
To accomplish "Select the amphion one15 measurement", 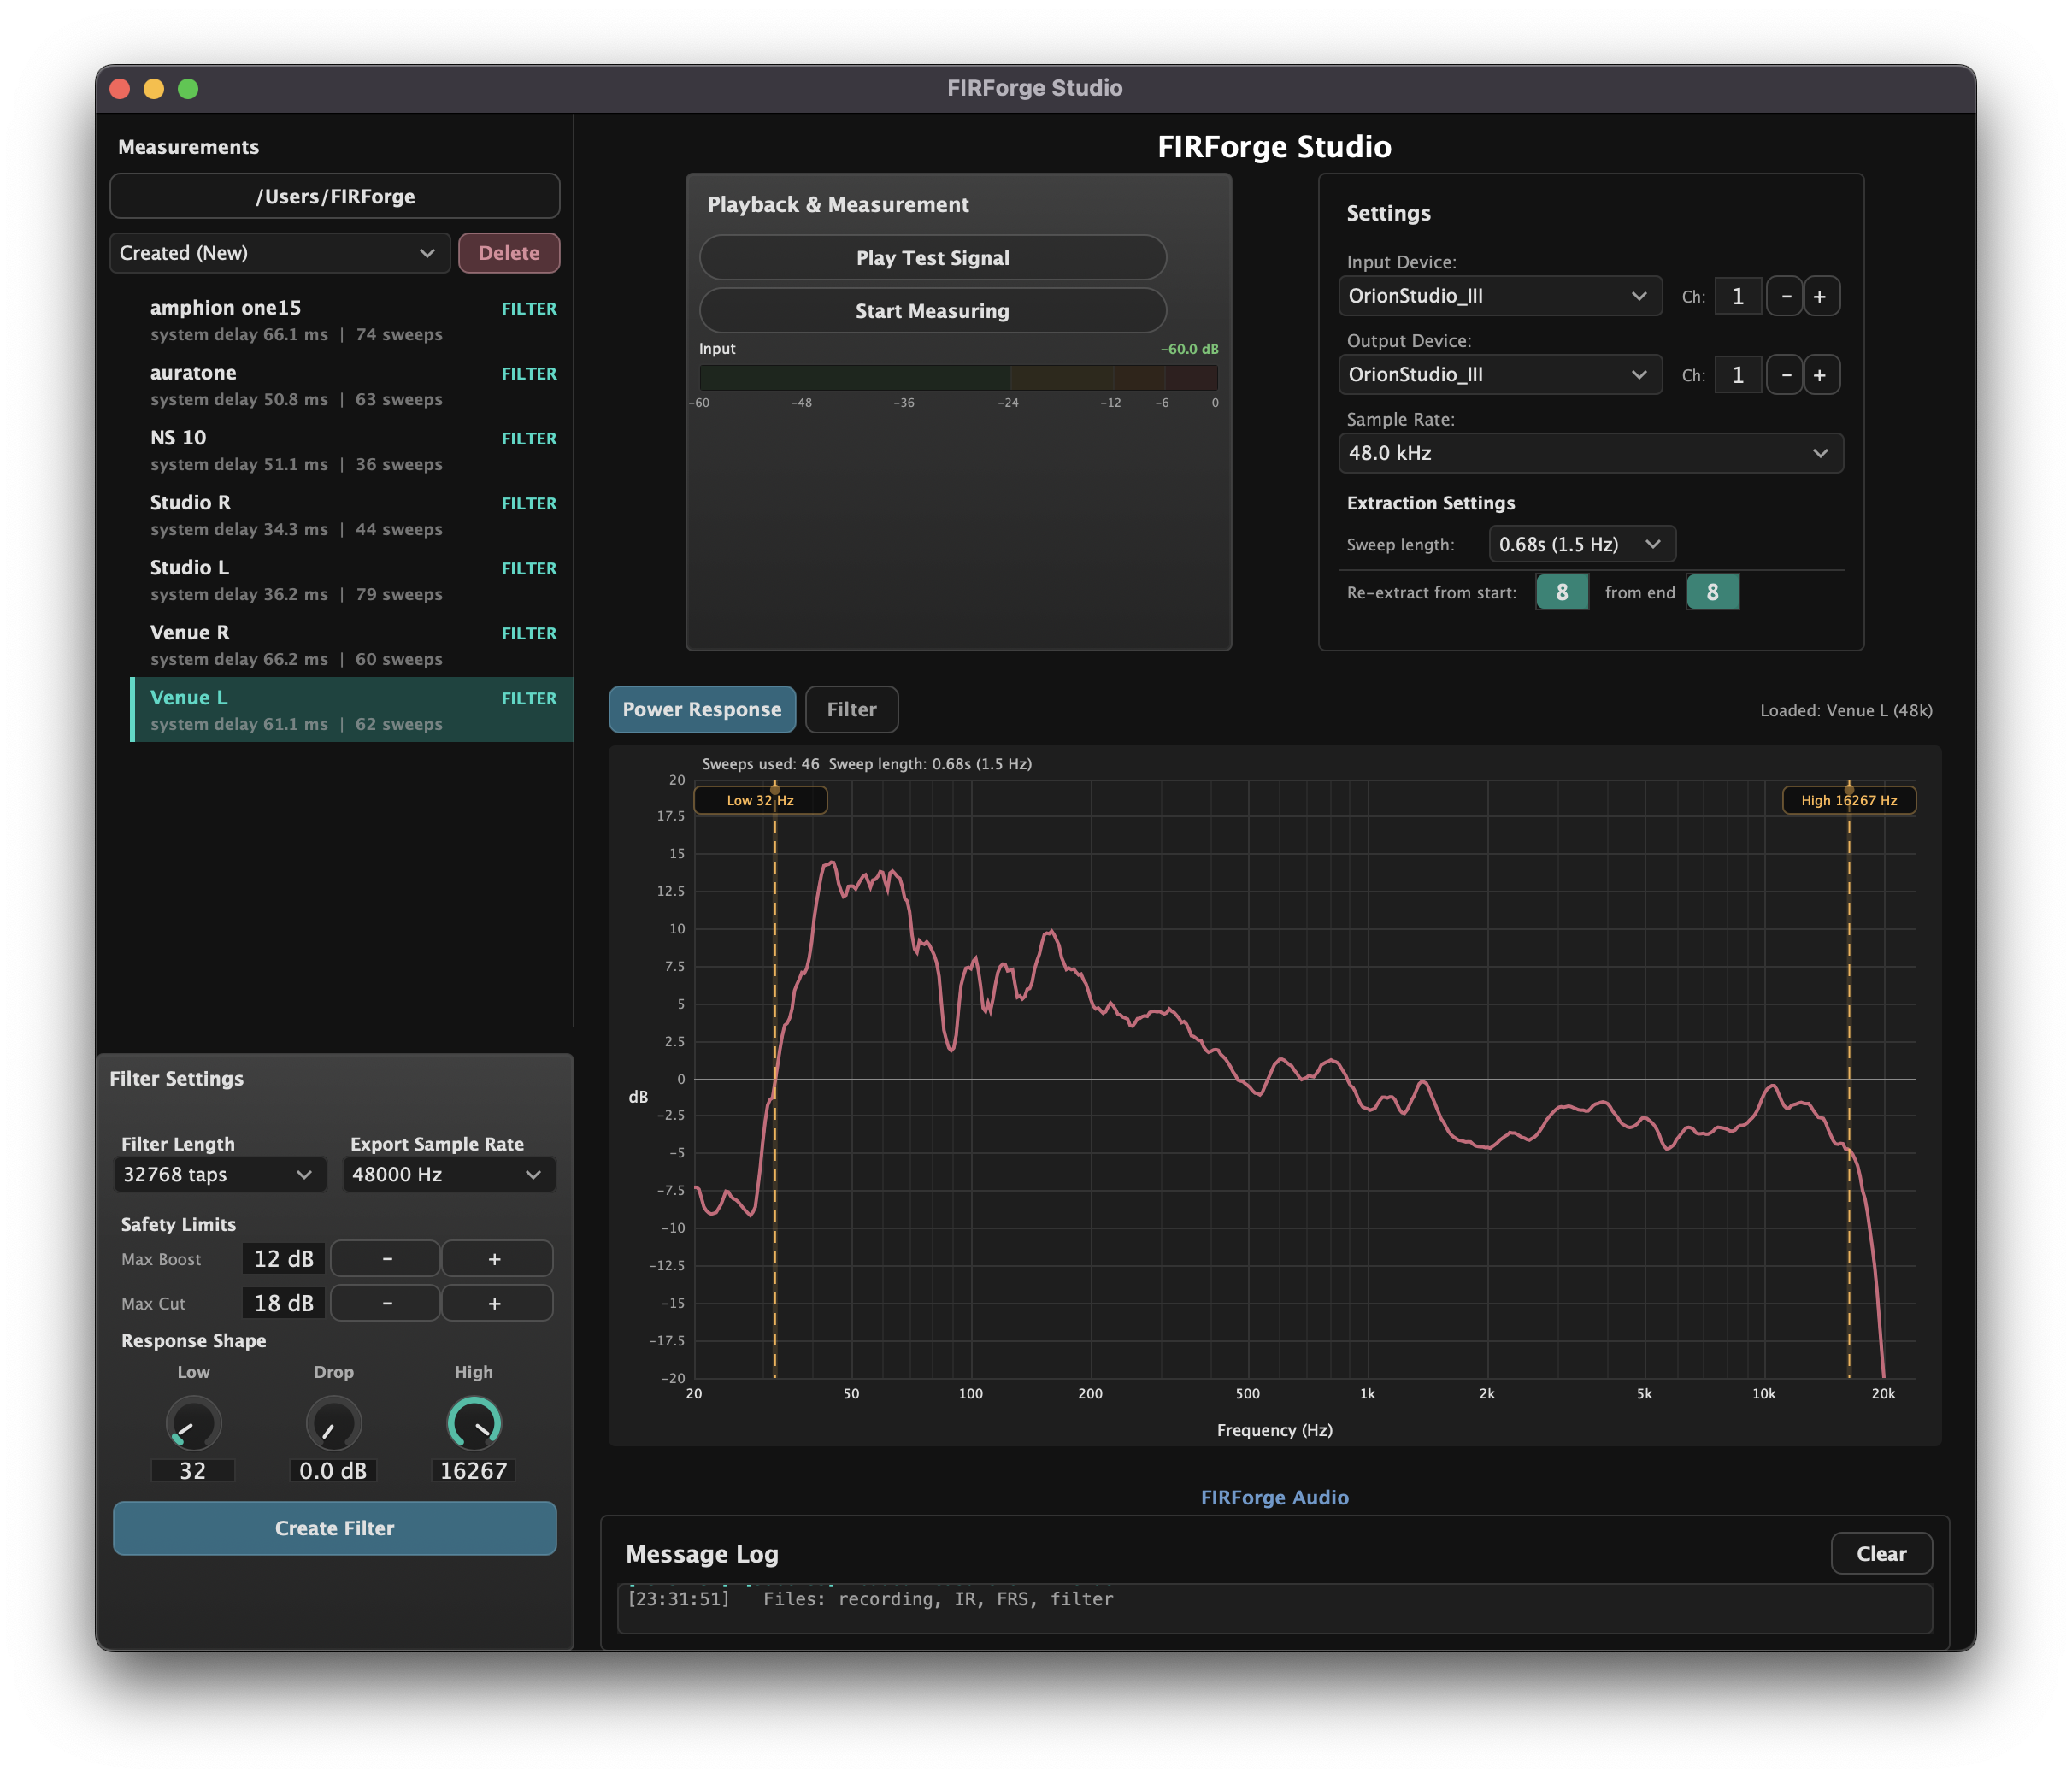I will pos(352,320).
